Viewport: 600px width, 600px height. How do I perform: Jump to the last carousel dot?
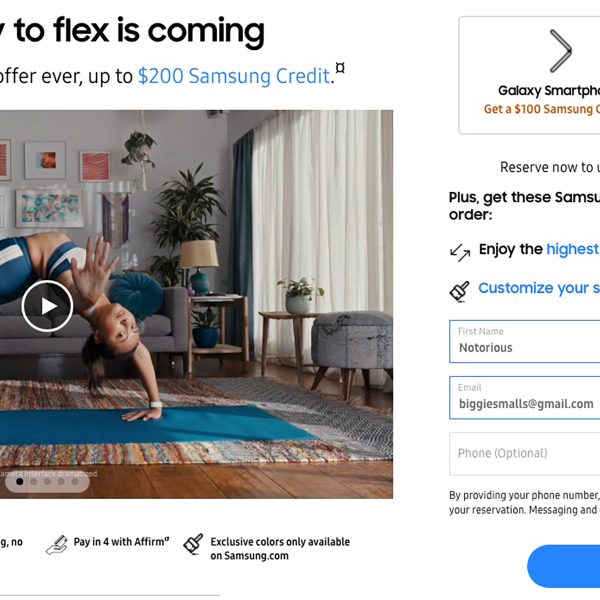(x=75, y=481)
